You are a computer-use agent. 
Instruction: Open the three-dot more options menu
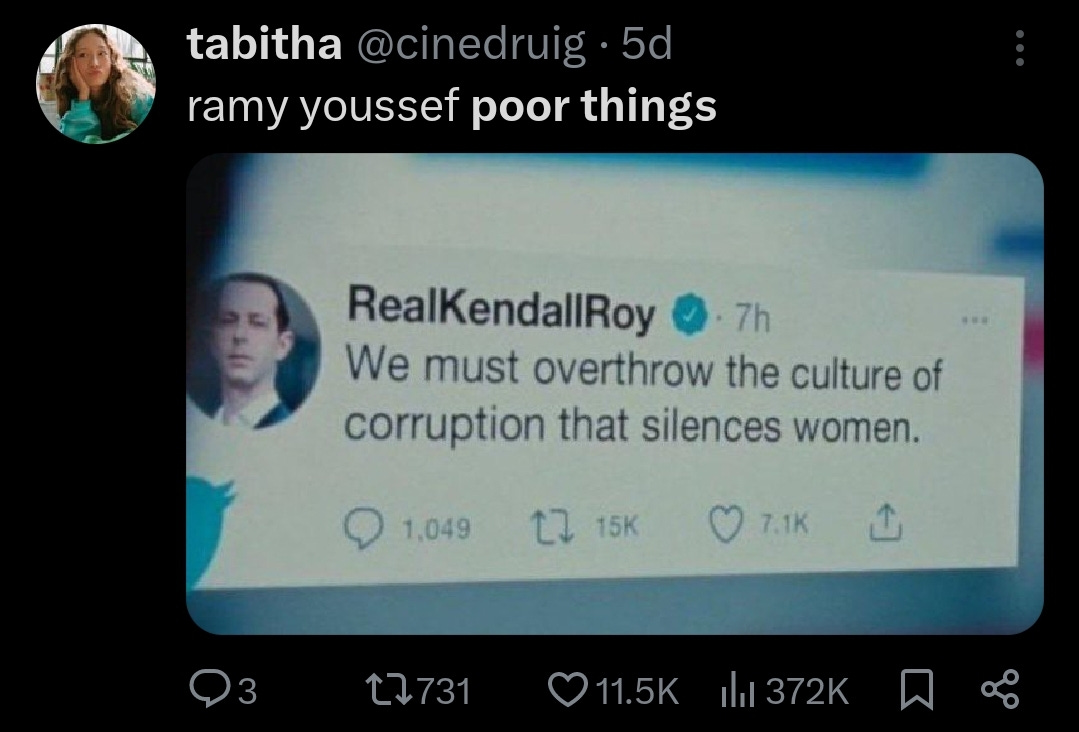tap(1020, 48)
